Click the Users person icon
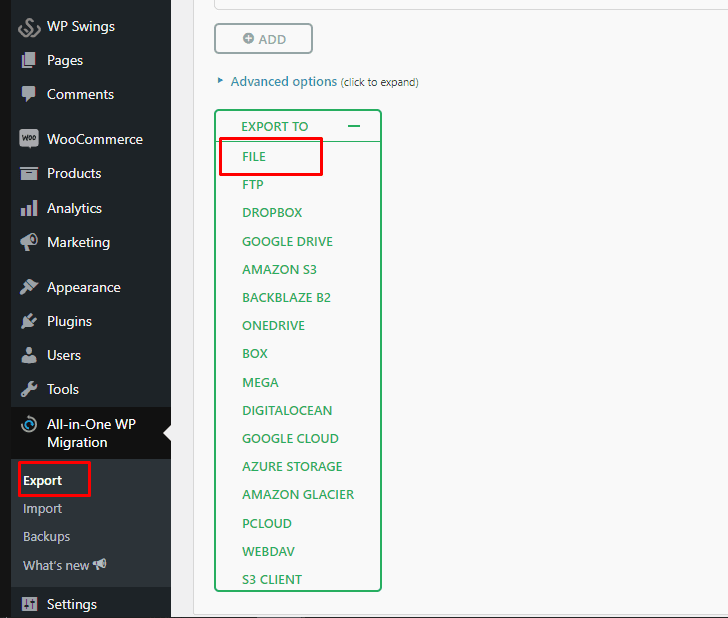 tap(29, 355)
